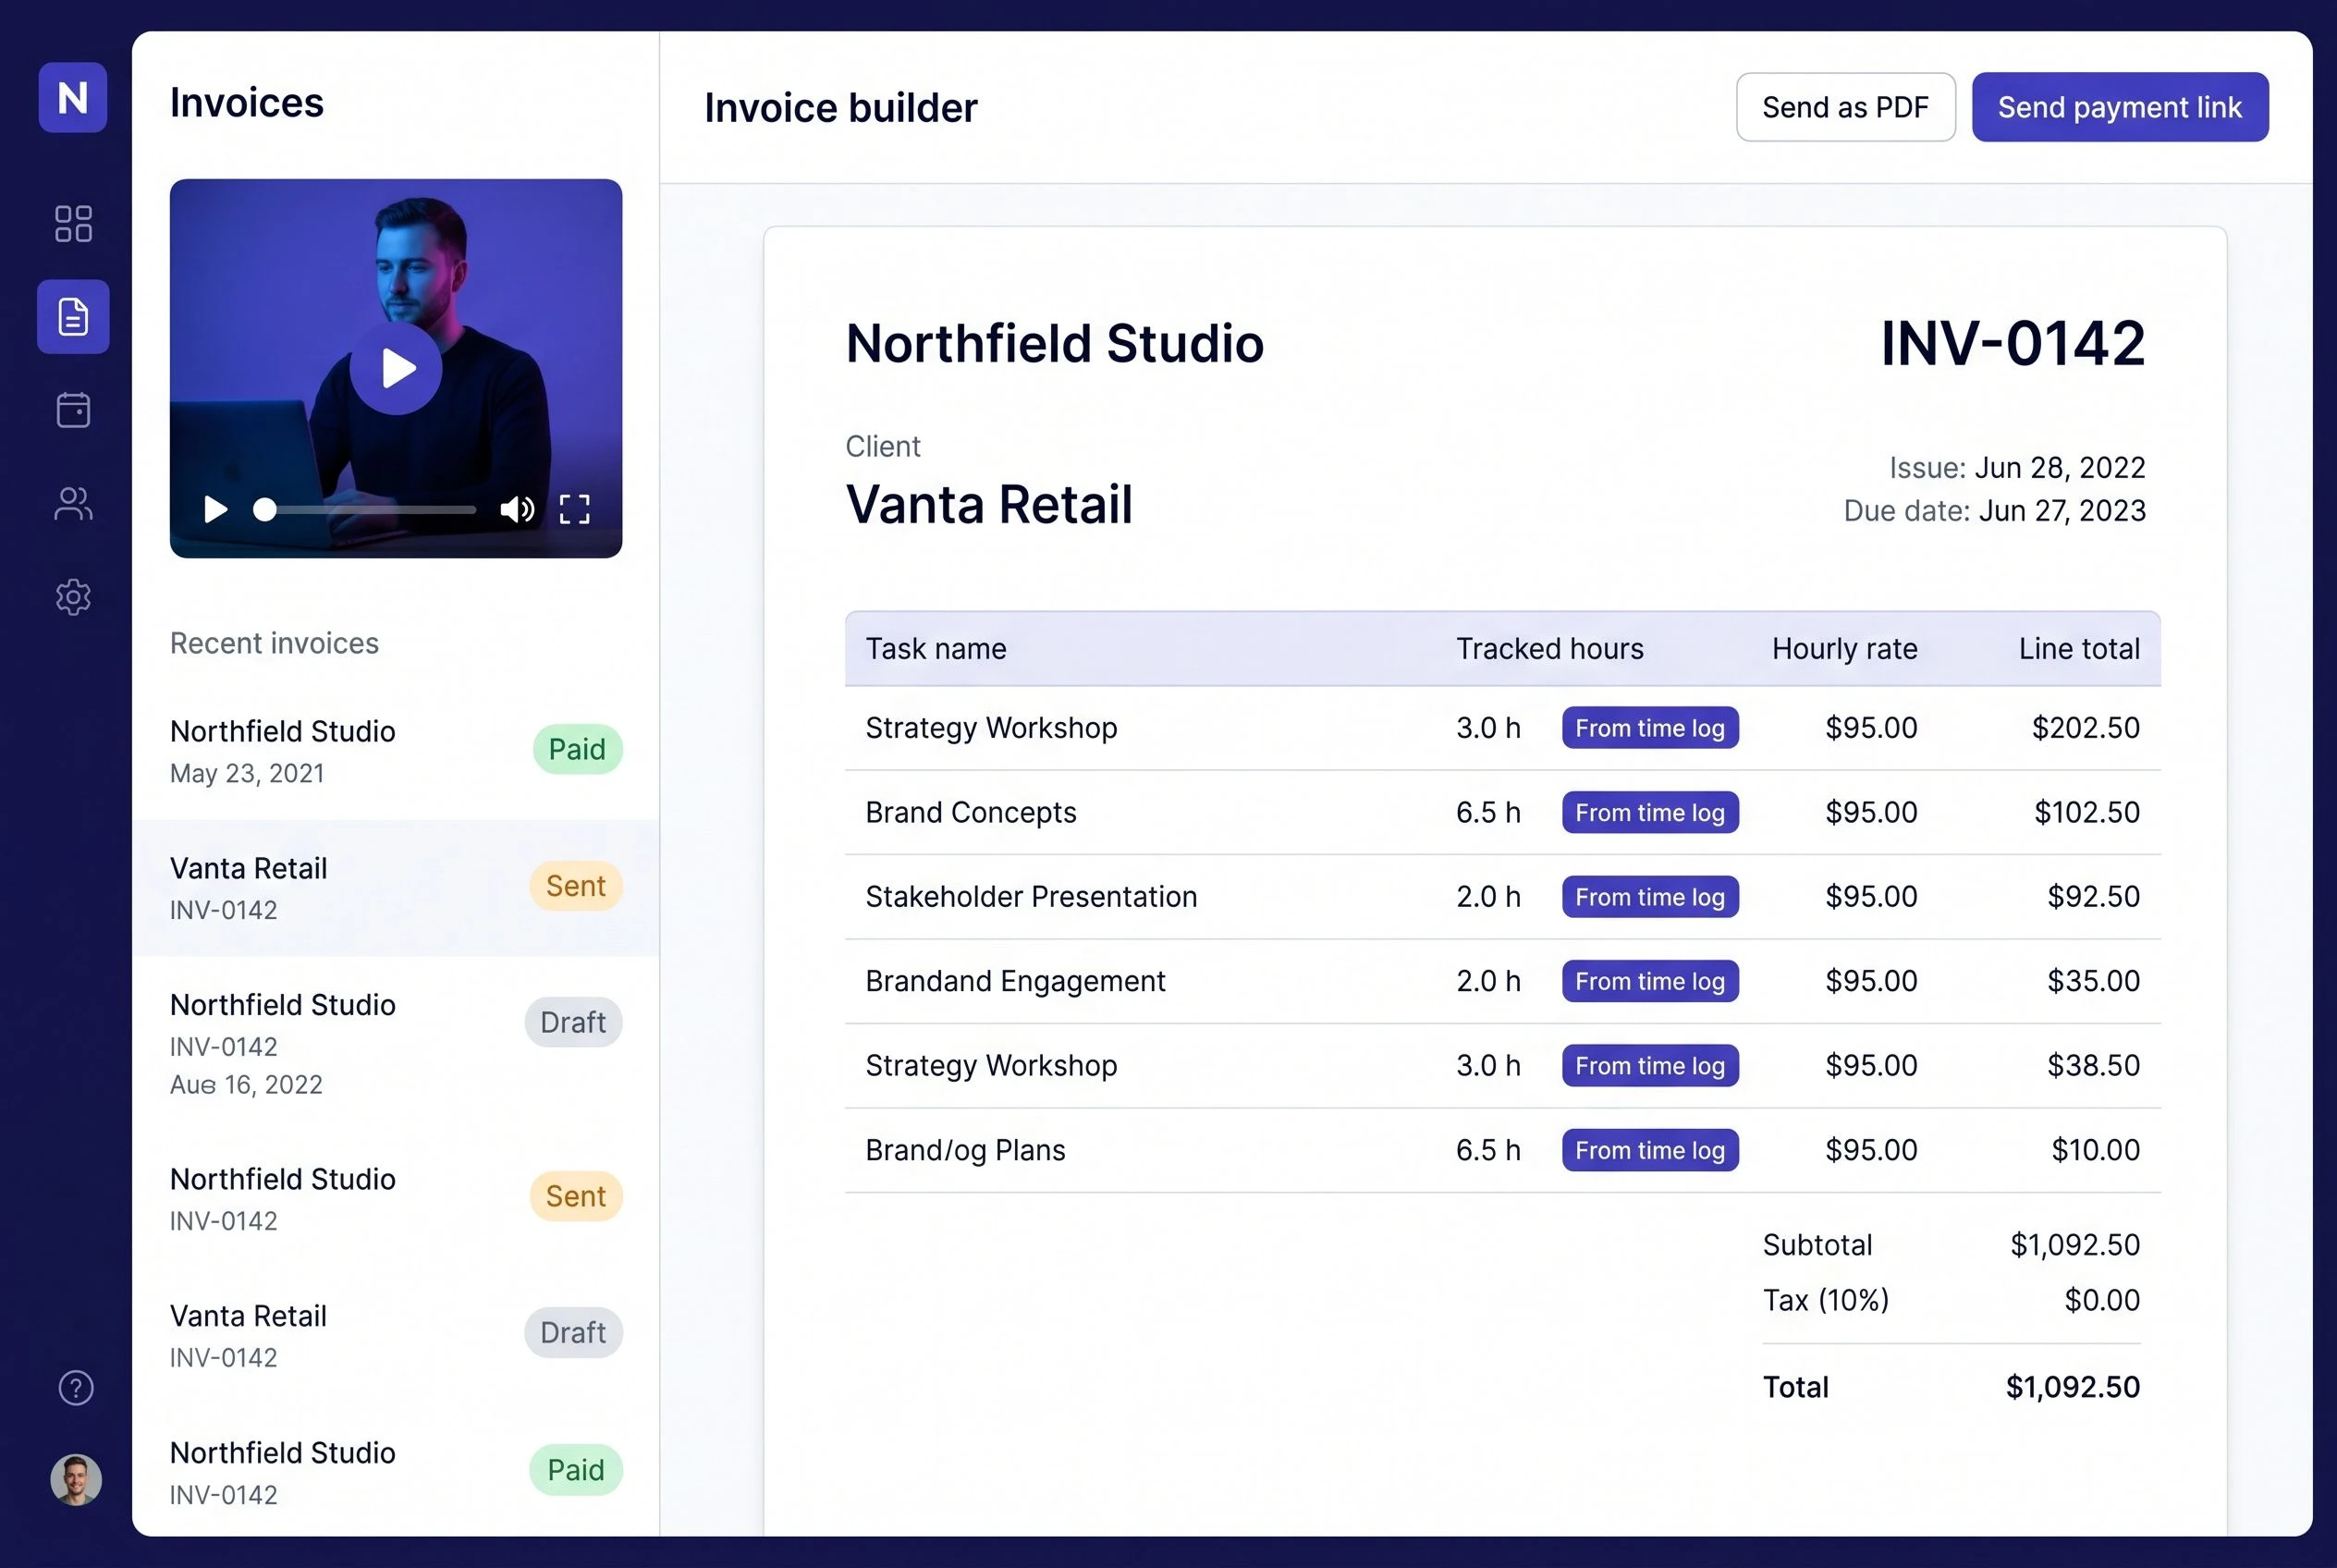The image size is (2337, 1568).
Task: Open the clients people icon
Action: pyautogui.click(x=73, y=503)
